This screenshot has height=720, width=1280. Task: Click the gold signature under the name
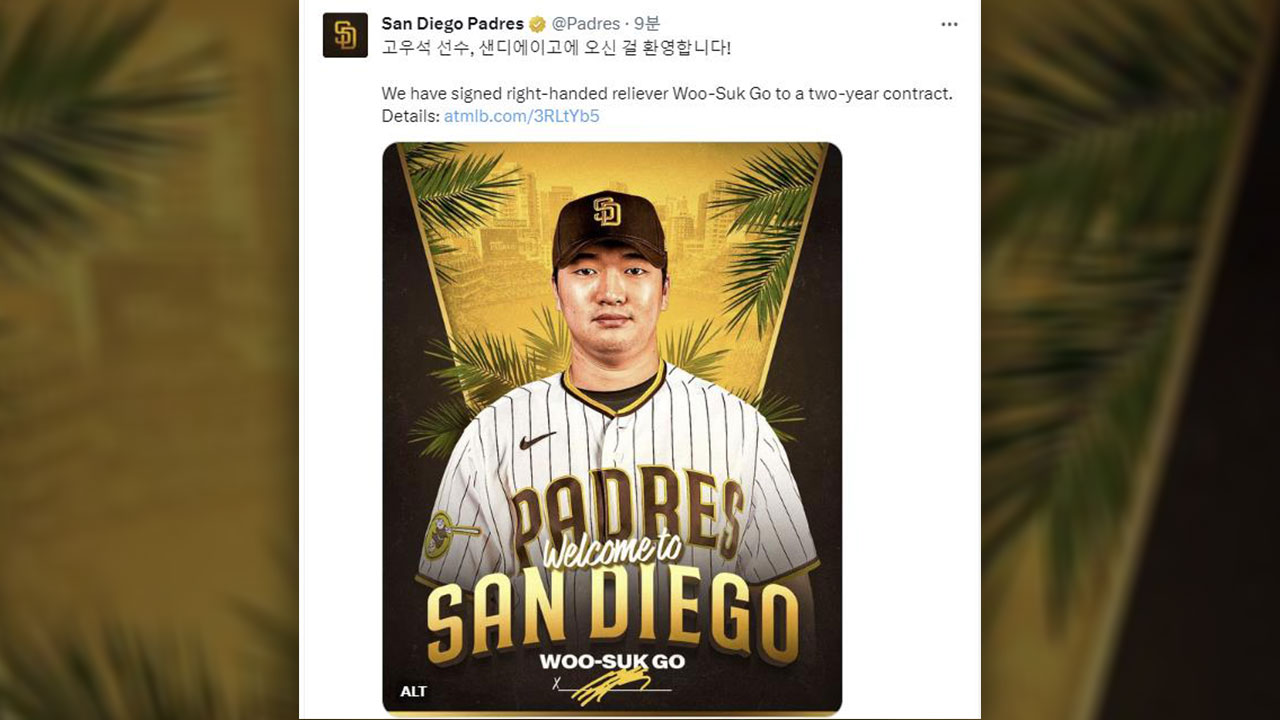(x=611, y=686)
